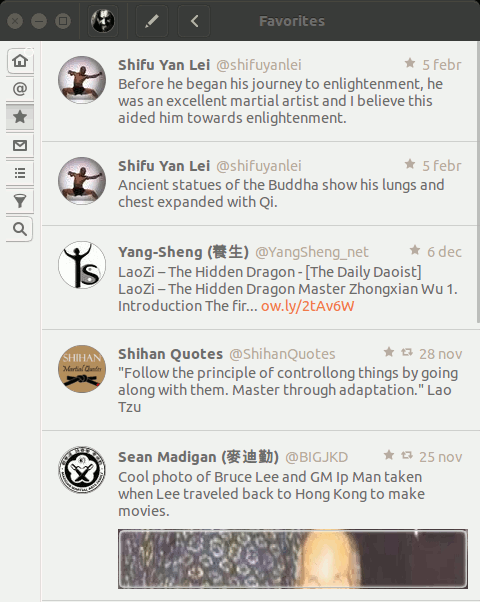This screenshot has width=480, height=602.
Task: Toggle favorite star on first Shifu Yan Lei tweet
Action: click(x=410, y=63)
